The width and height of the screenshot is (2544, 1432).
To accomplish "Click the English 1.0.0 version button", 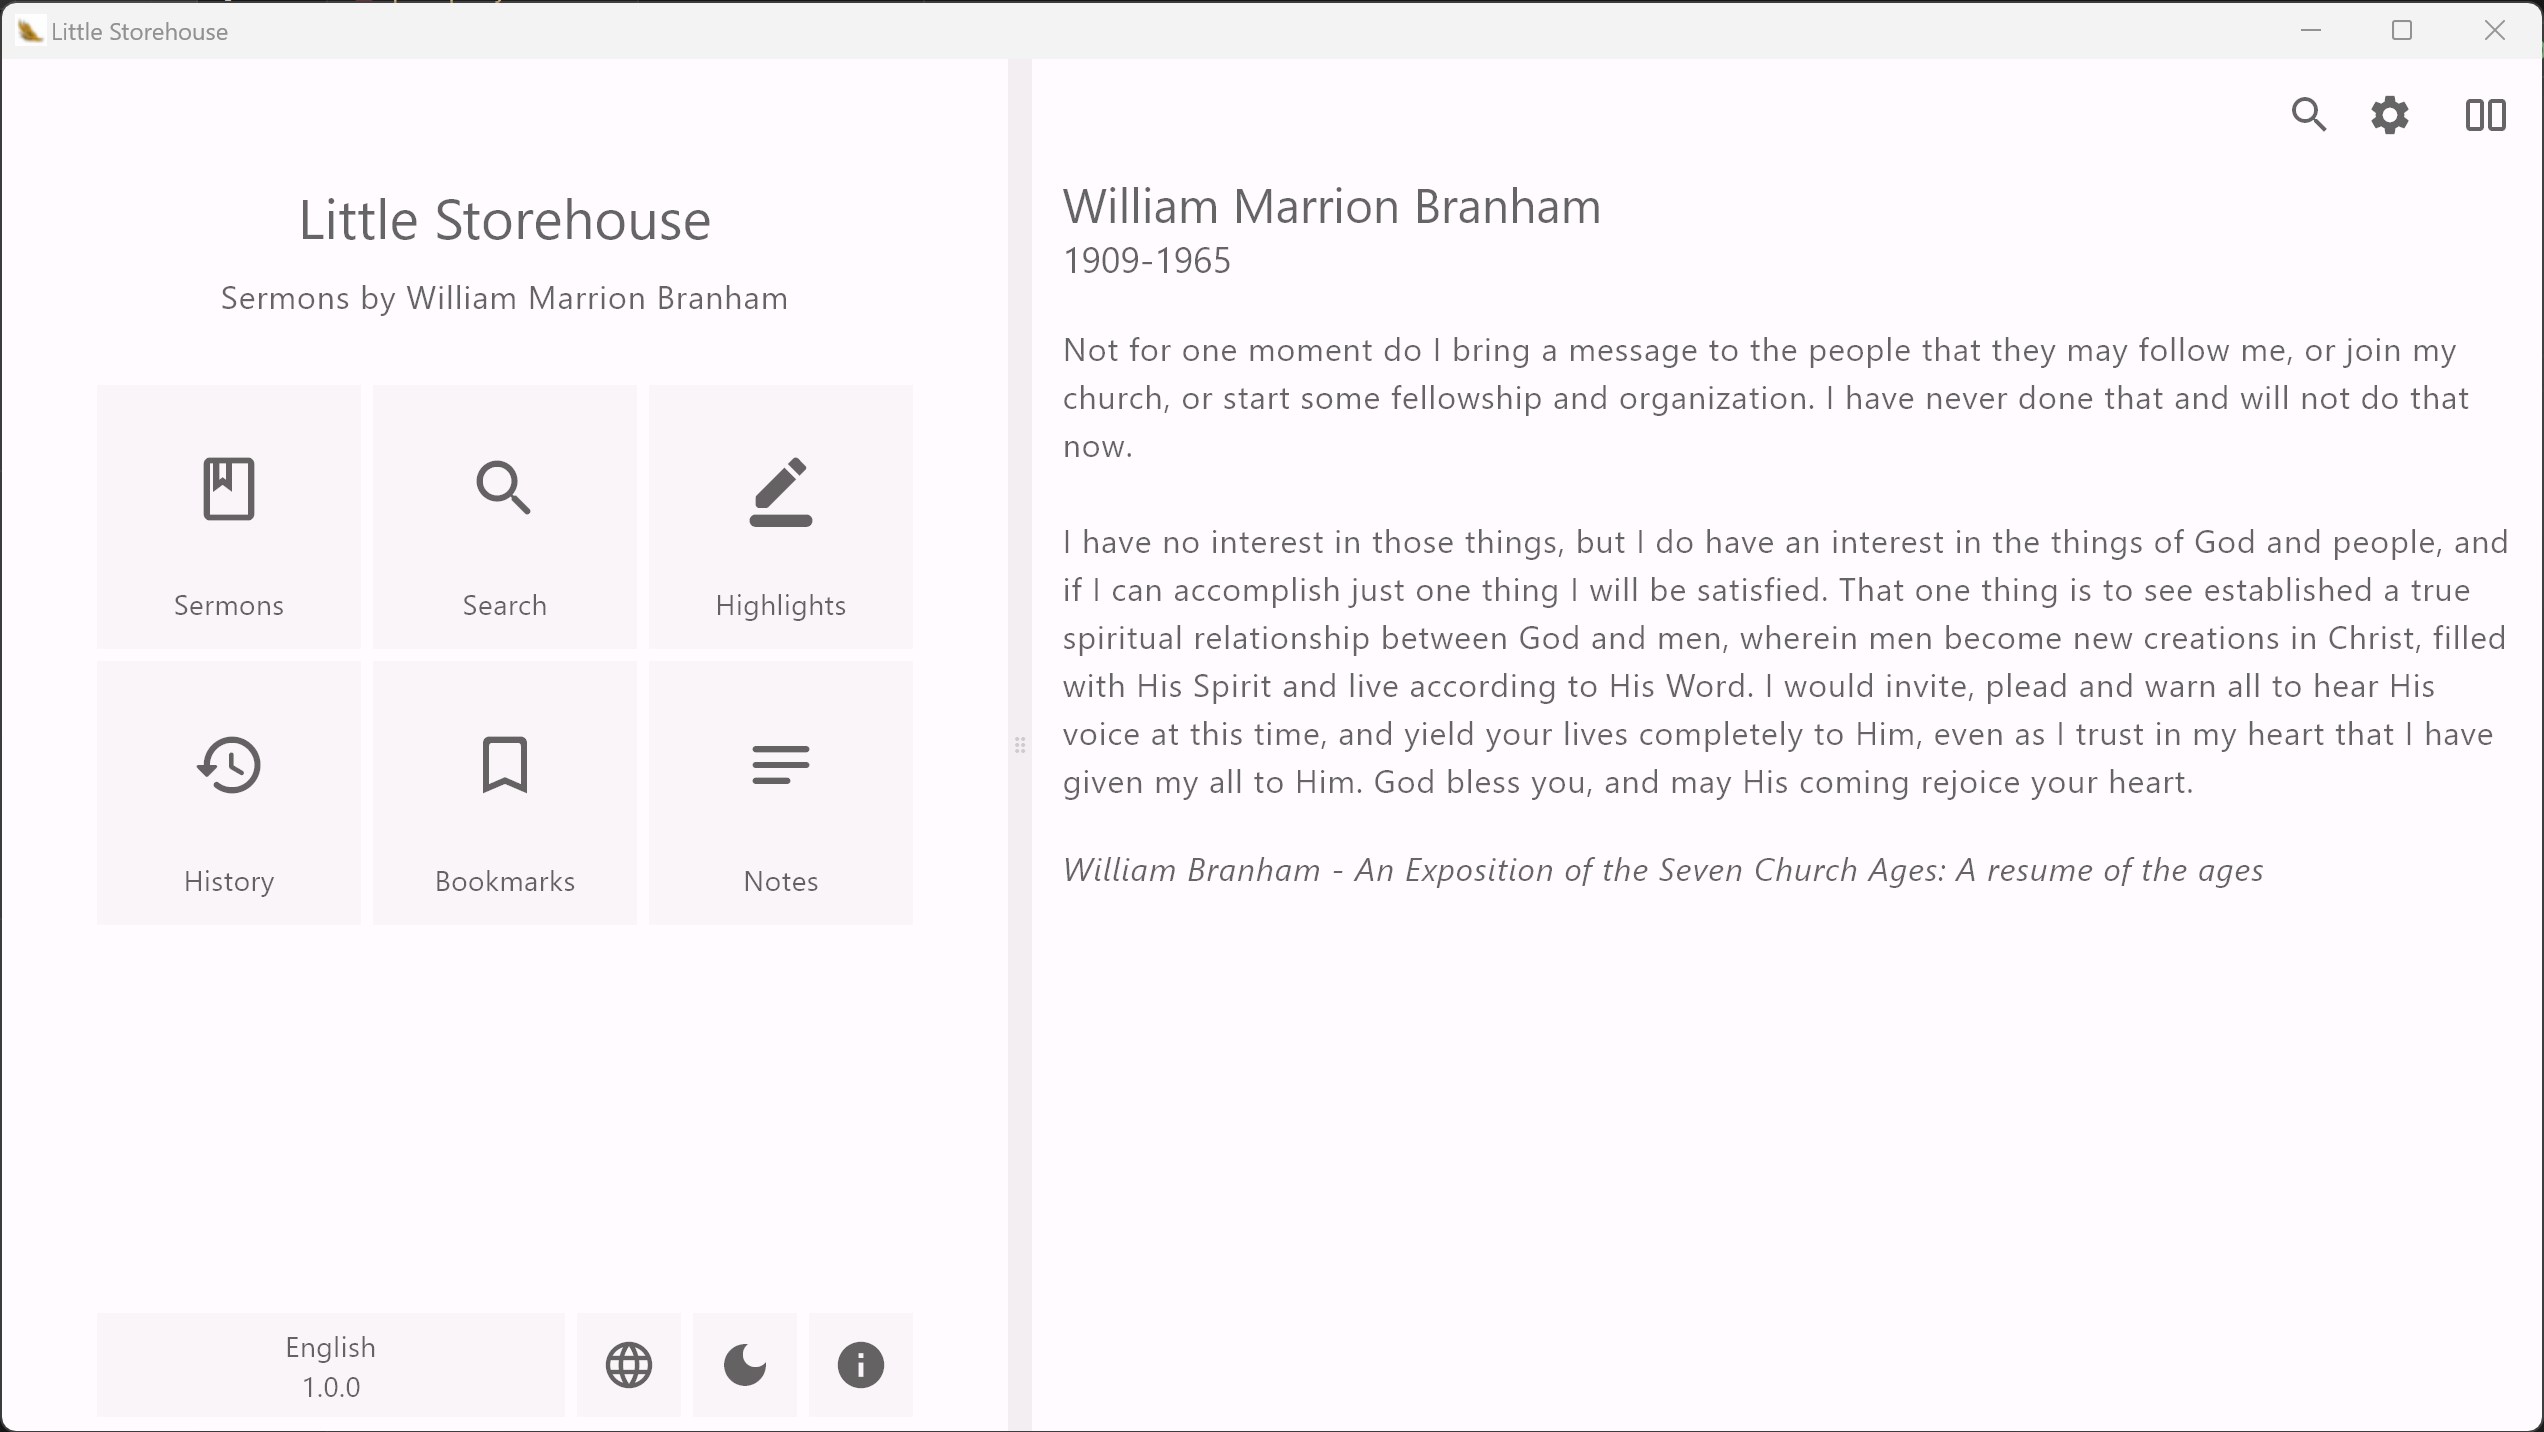I will pyautogui.click(x=331, y=1365).
